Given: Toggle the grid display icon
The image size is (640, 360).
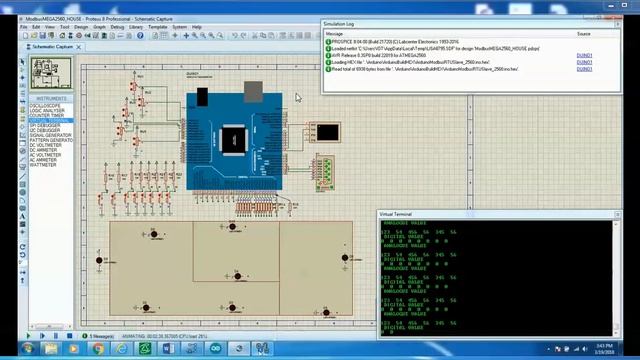Looking at the screenshot, I should [x=164, y=36].
